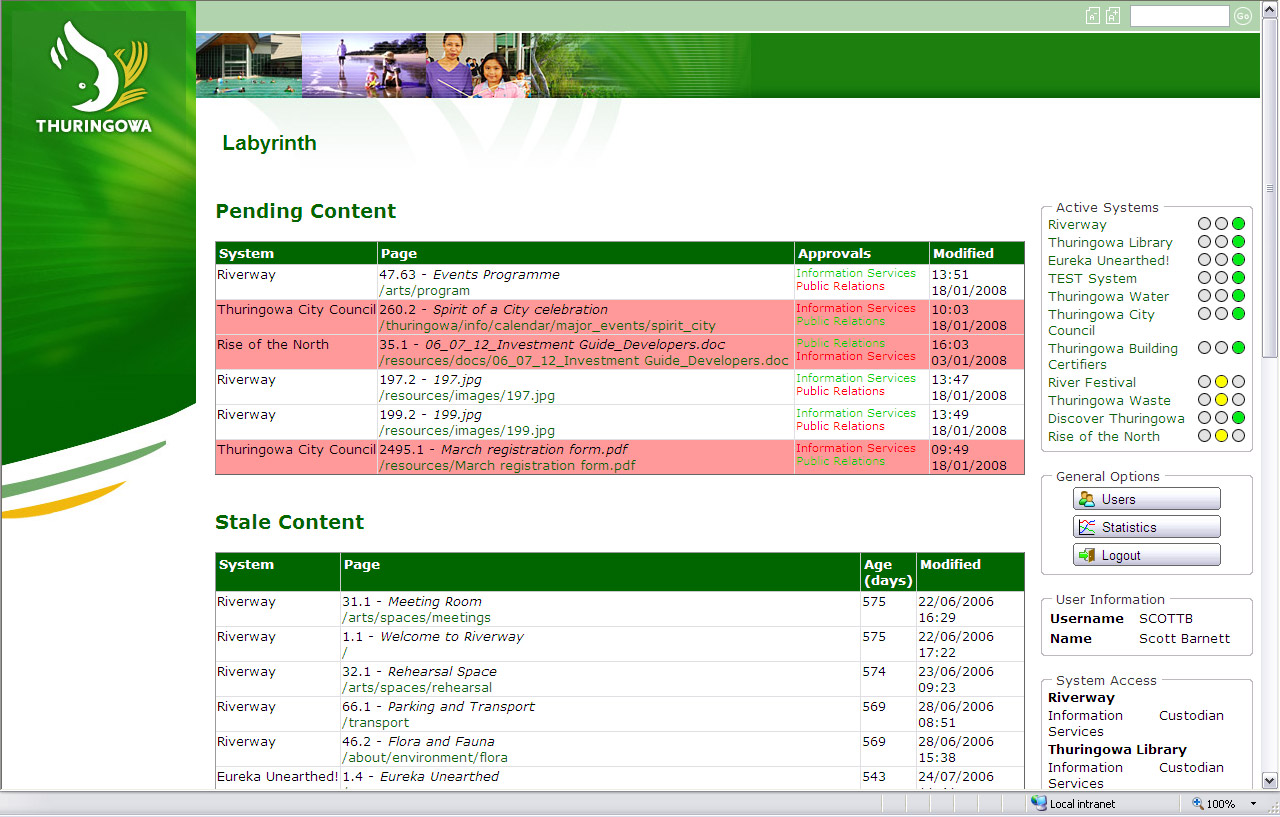Click the green status light for Thuringowa Library
The width and height of the screenshot is (1280, 817).
coord(1238,243)
